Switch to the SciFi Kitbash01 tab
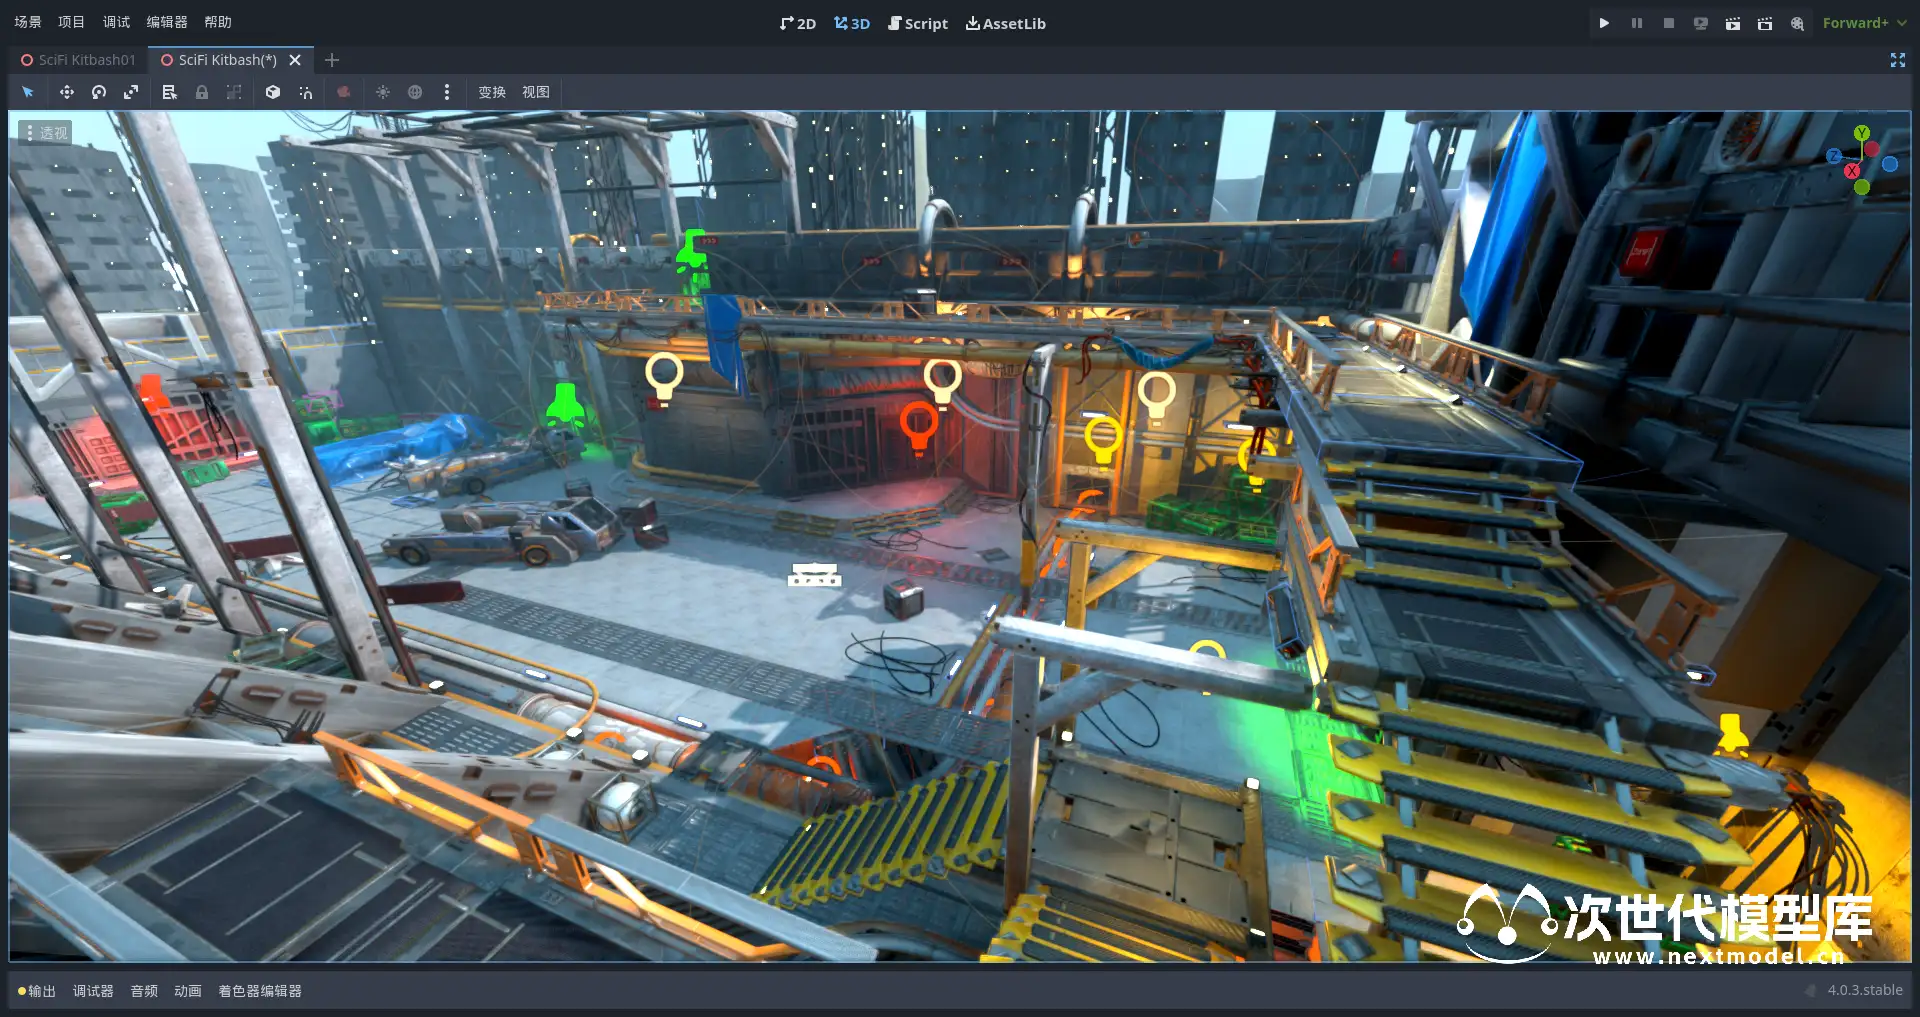1920x1017 pixels. [78, 60]
